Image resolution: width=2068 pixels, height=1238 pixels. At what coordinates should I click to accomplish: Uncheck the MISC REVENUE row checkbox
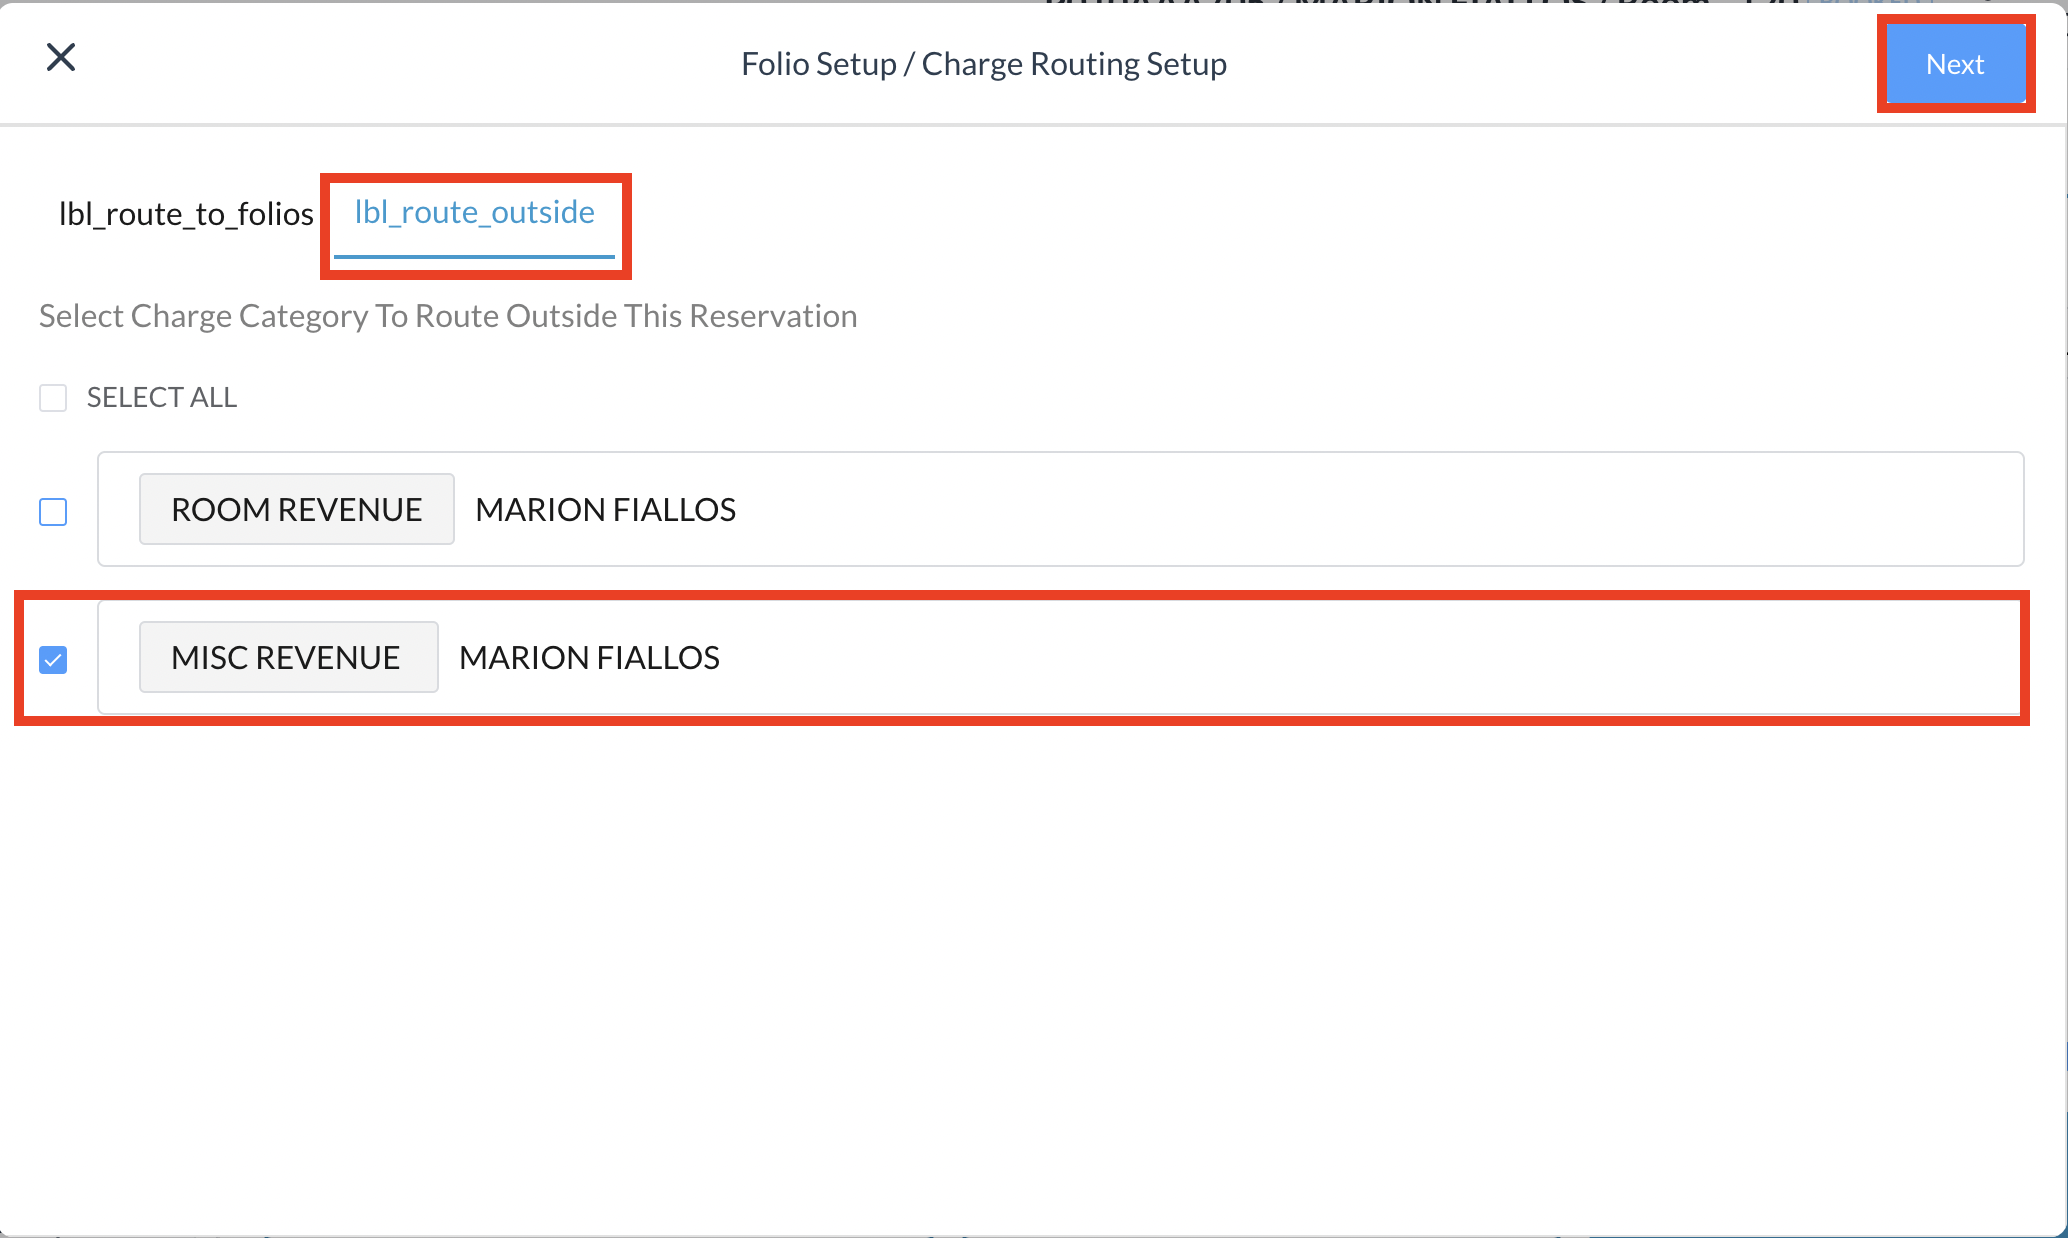tap(53, 660)
